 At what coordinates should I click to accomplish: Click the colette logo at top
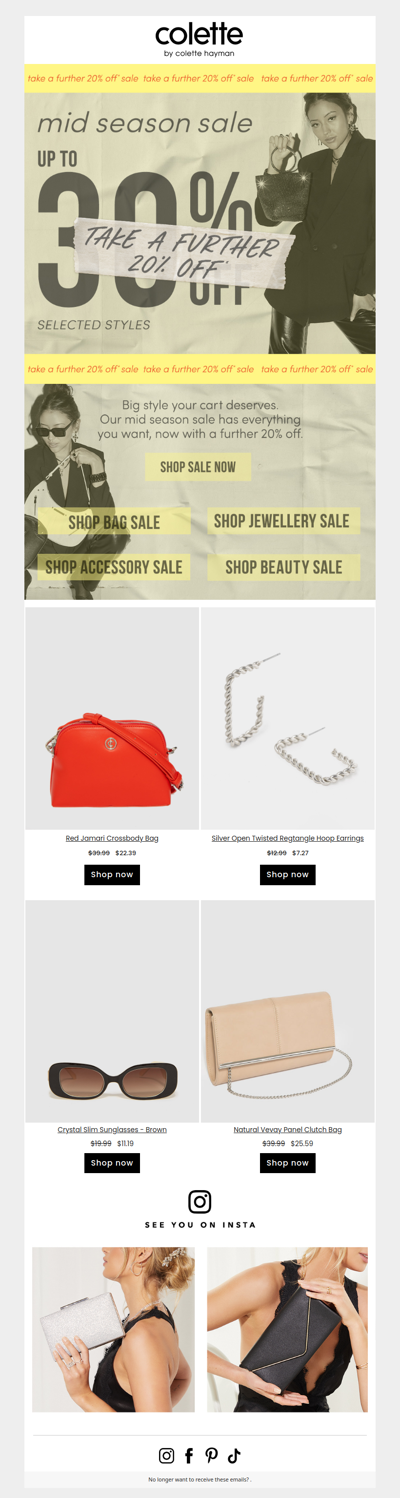tap(200, 40)
